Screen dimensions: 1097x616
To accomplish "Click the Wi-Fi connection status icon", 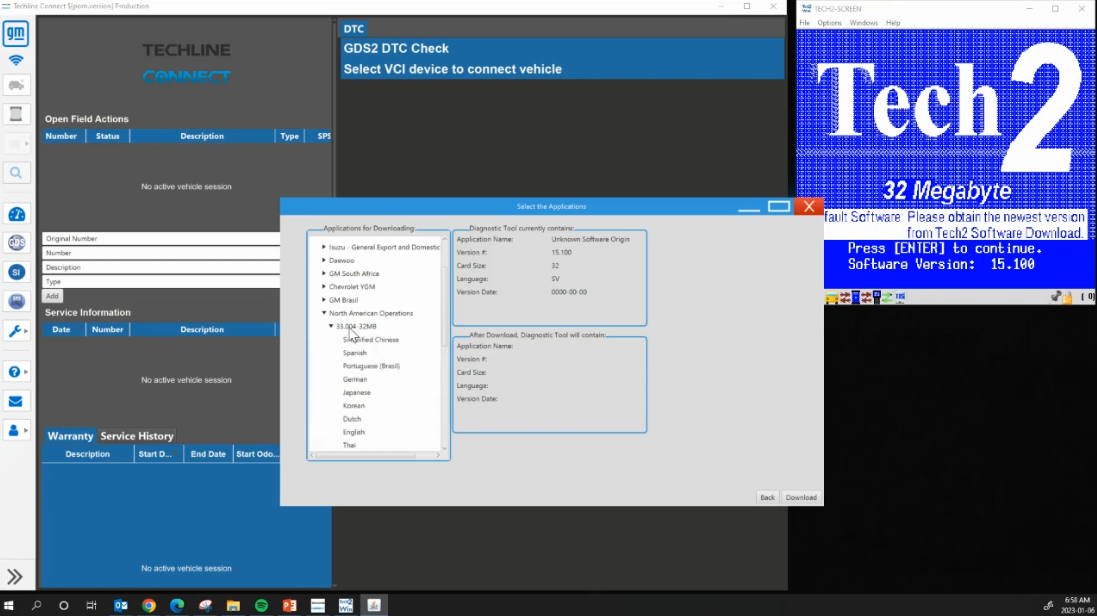I will pyautogui.click(x=15, y=60).
